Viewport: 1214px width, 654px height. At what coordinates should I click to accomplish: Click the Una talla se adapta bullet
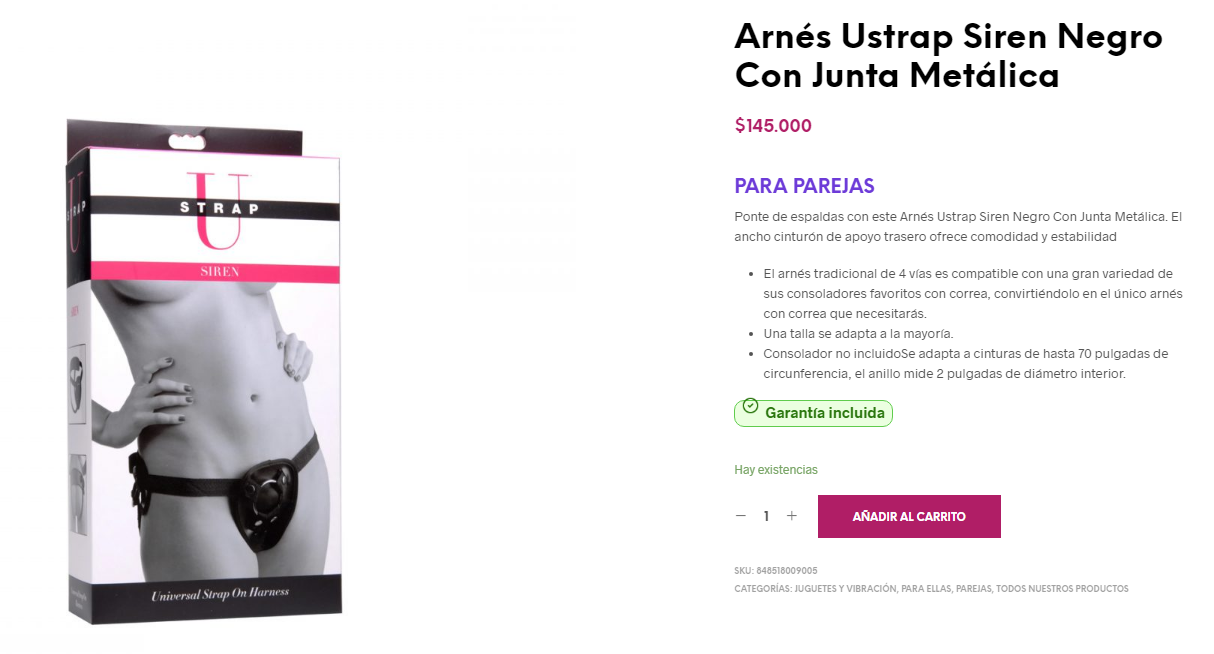click(859, 334)
